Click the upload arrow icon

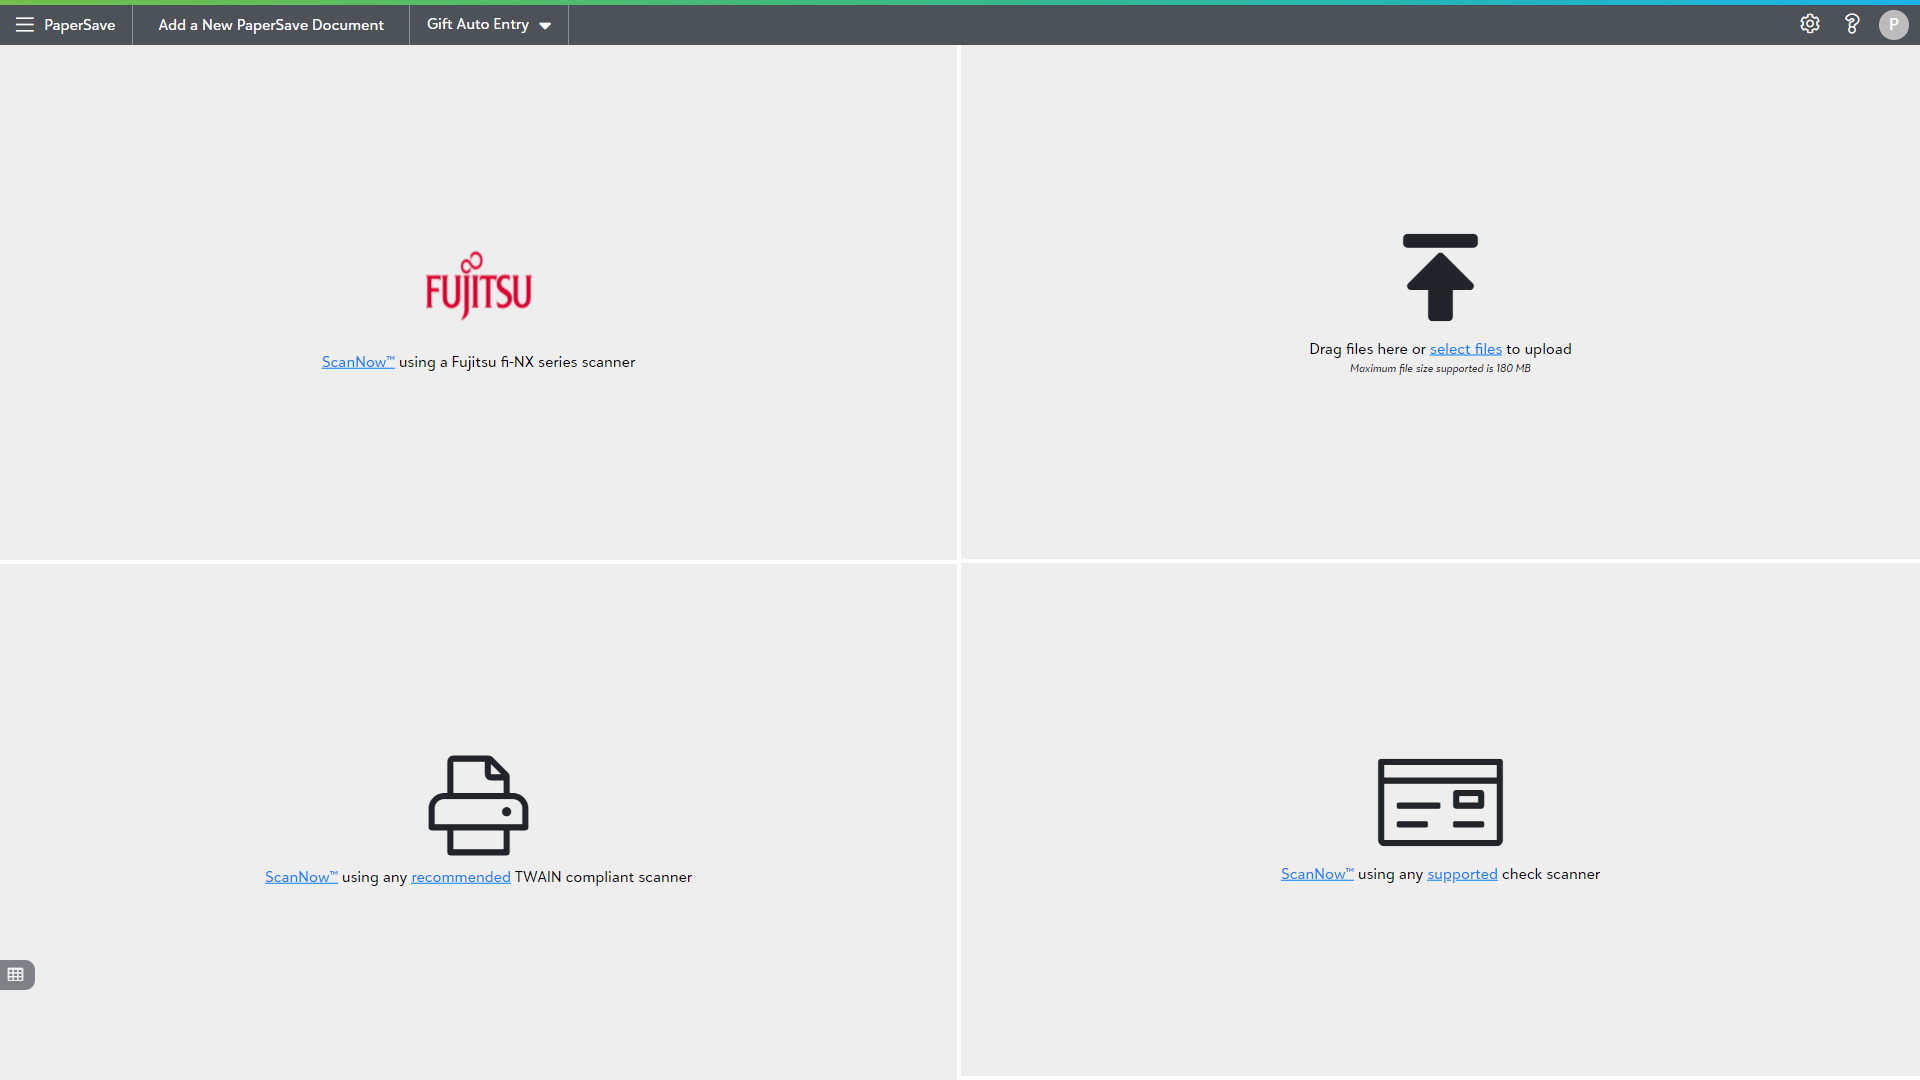pos(1440,277)
